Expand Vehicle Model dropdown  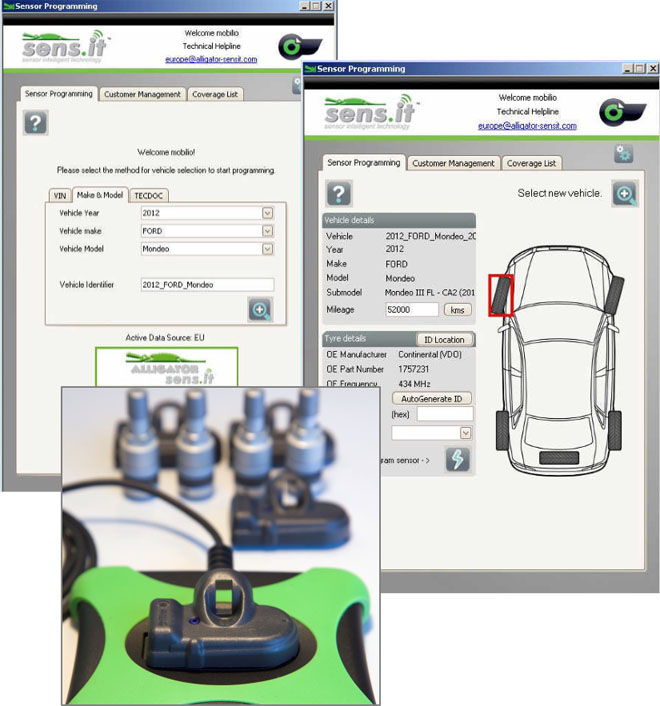267,249
